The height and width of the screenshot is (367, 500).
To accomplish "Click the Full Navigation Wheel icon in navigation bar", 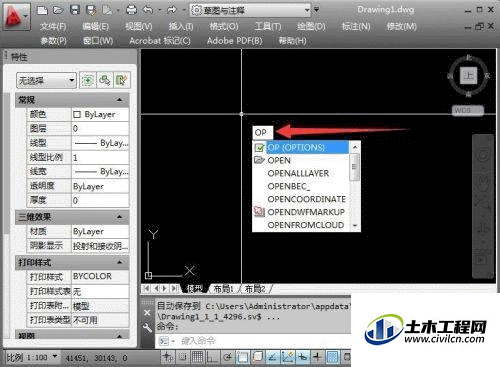I will tap(482, 155).
